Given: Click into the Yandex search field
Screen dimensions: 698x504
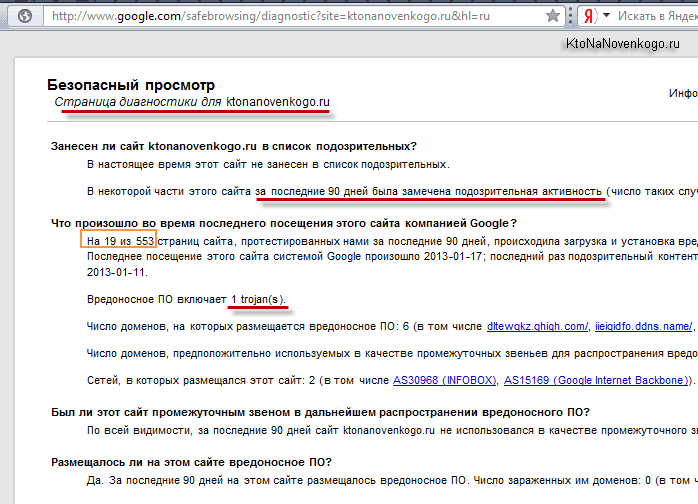Looking at the screenshot, I should coord(655,16).
